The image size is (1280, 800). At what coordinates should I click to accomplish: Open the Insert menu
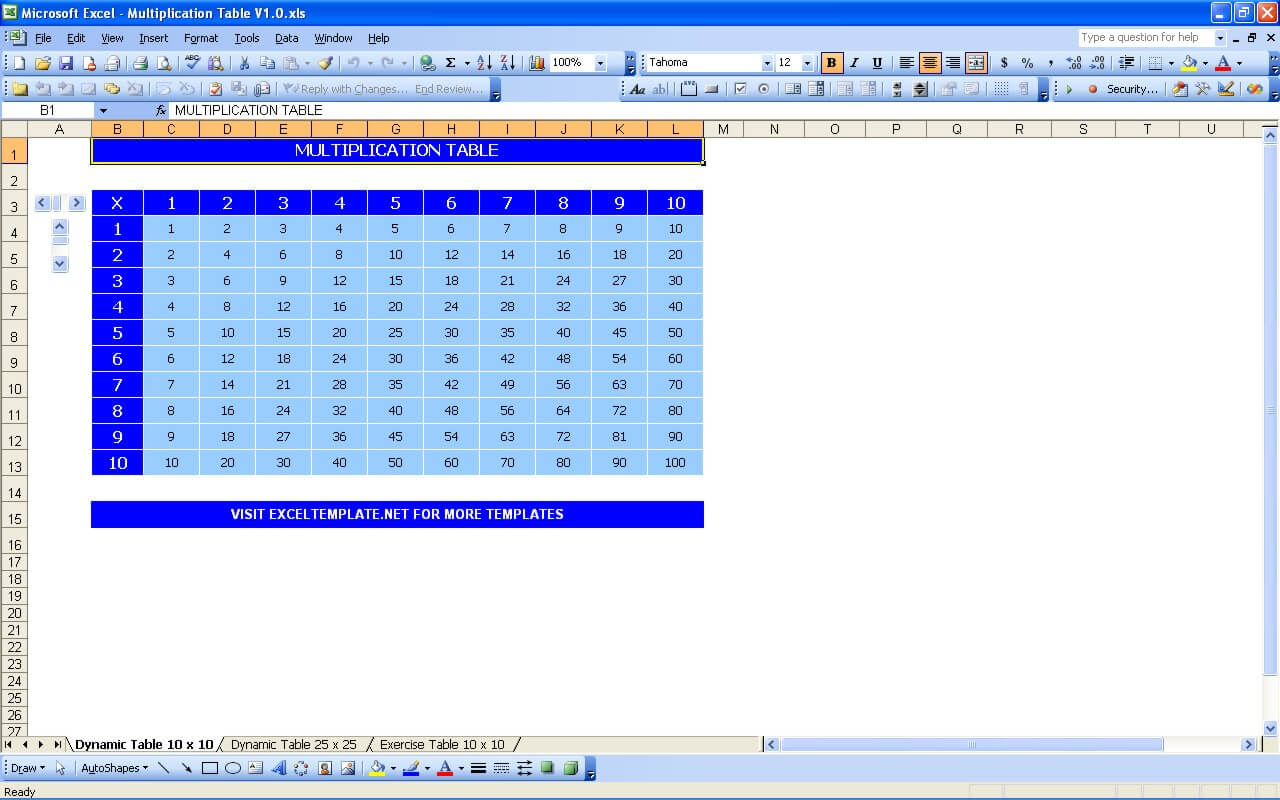(x=153, y=38)
